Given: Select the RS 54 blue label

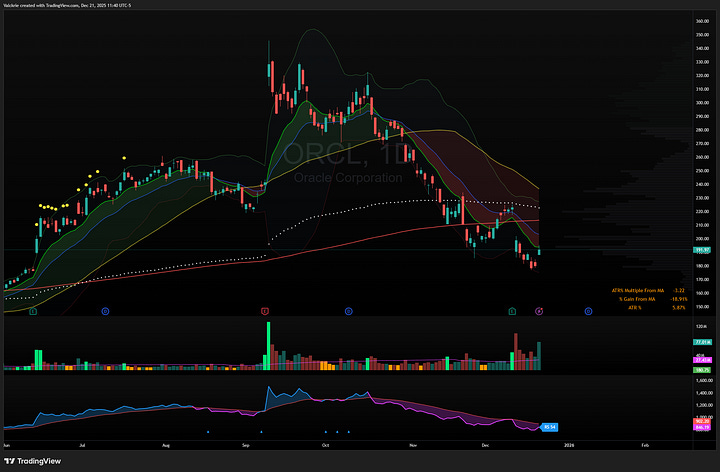Looking at the screenshot, I should click(549, 427).
